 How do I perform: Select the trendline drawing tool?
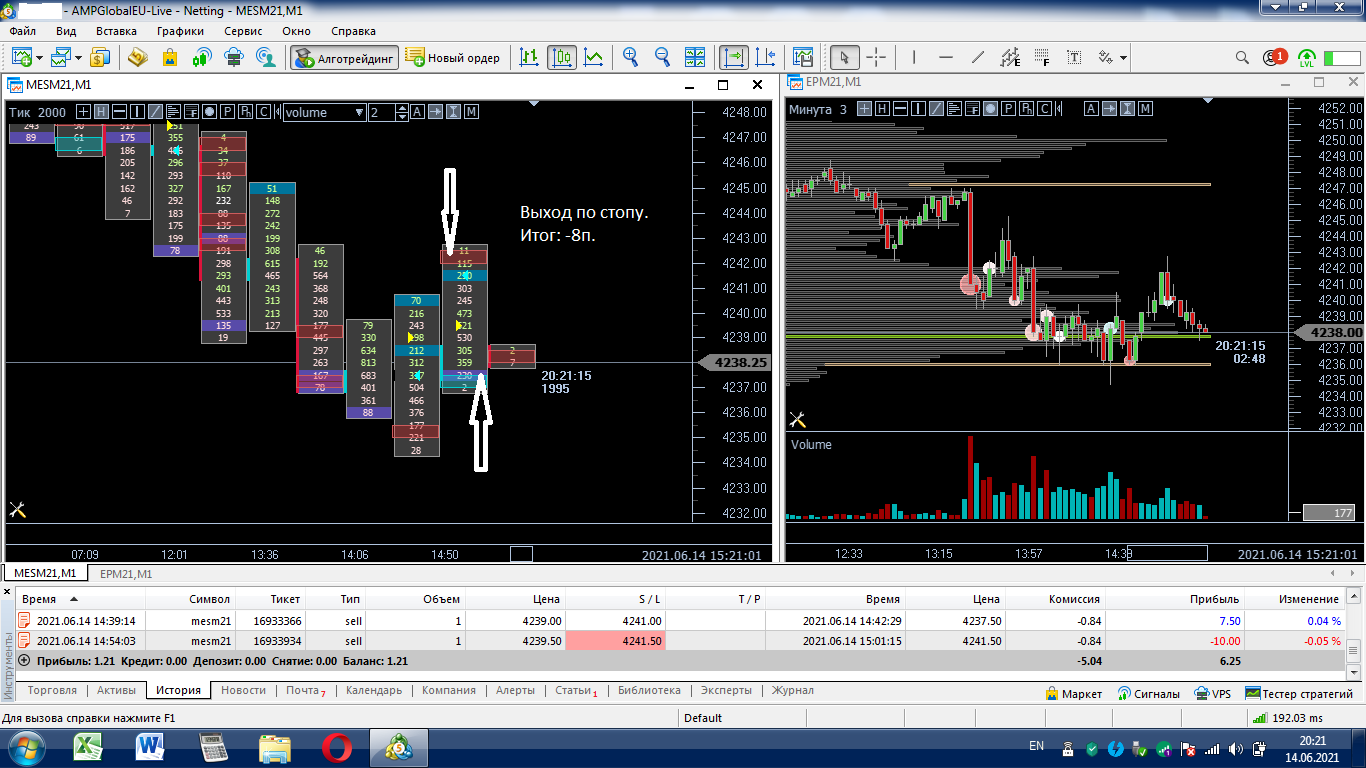[x=978, y=57]
